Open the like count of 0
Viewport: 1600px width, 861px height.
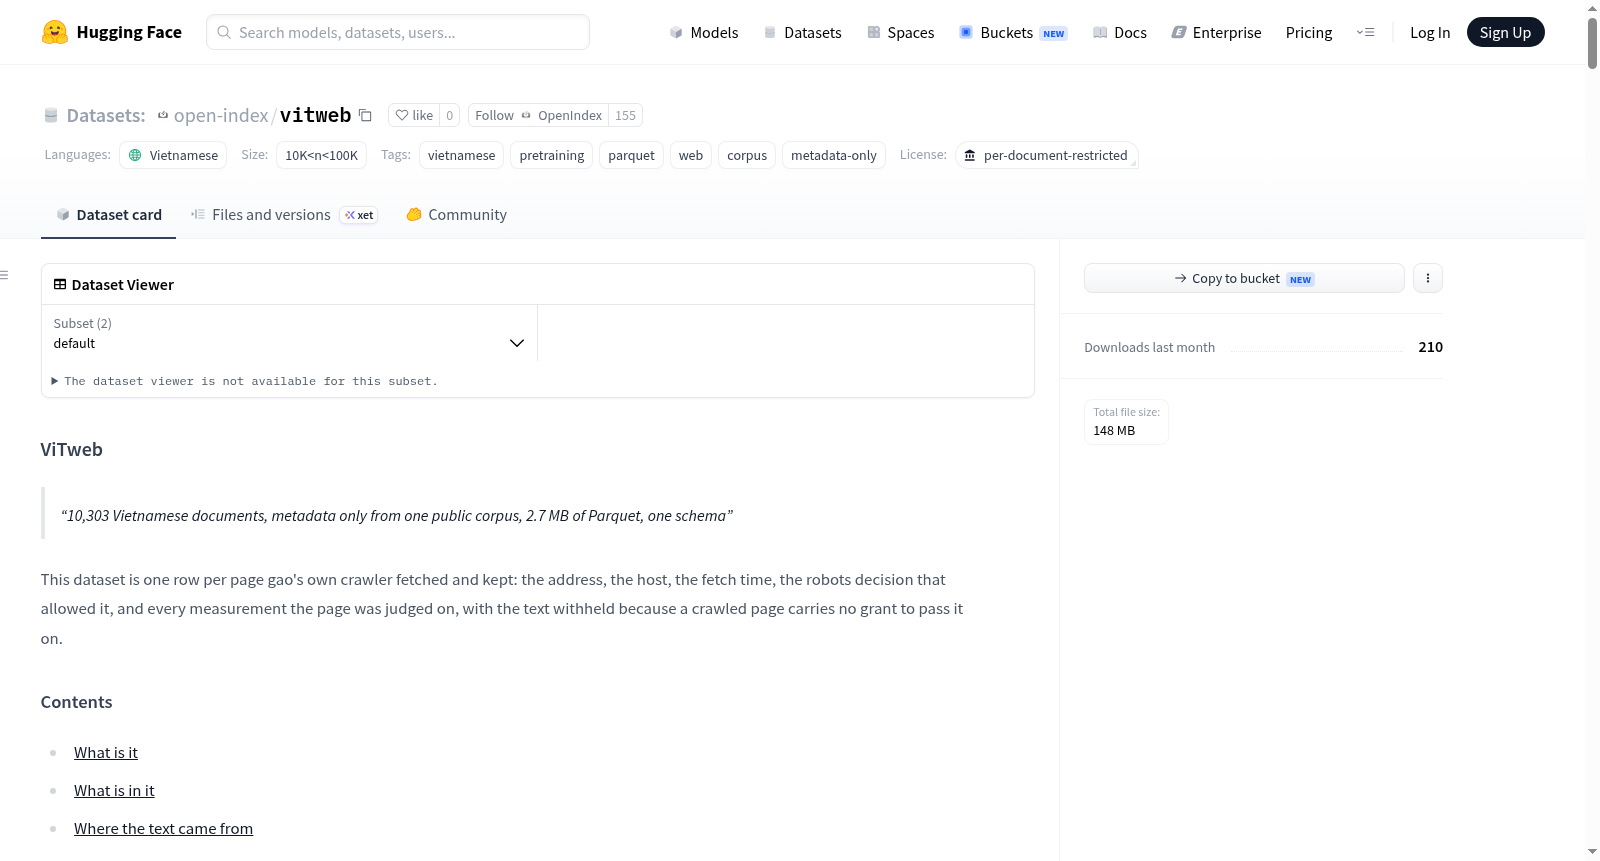tap(450, 115)
